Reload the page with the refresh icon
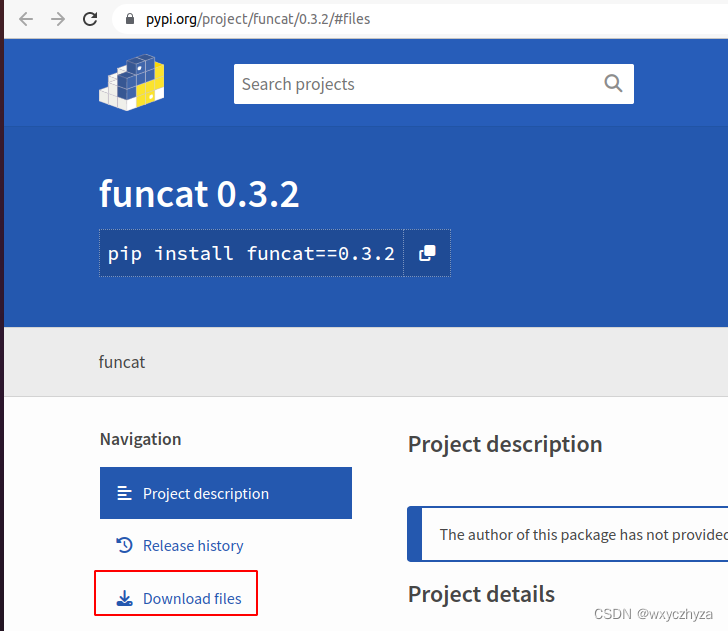 90,19
